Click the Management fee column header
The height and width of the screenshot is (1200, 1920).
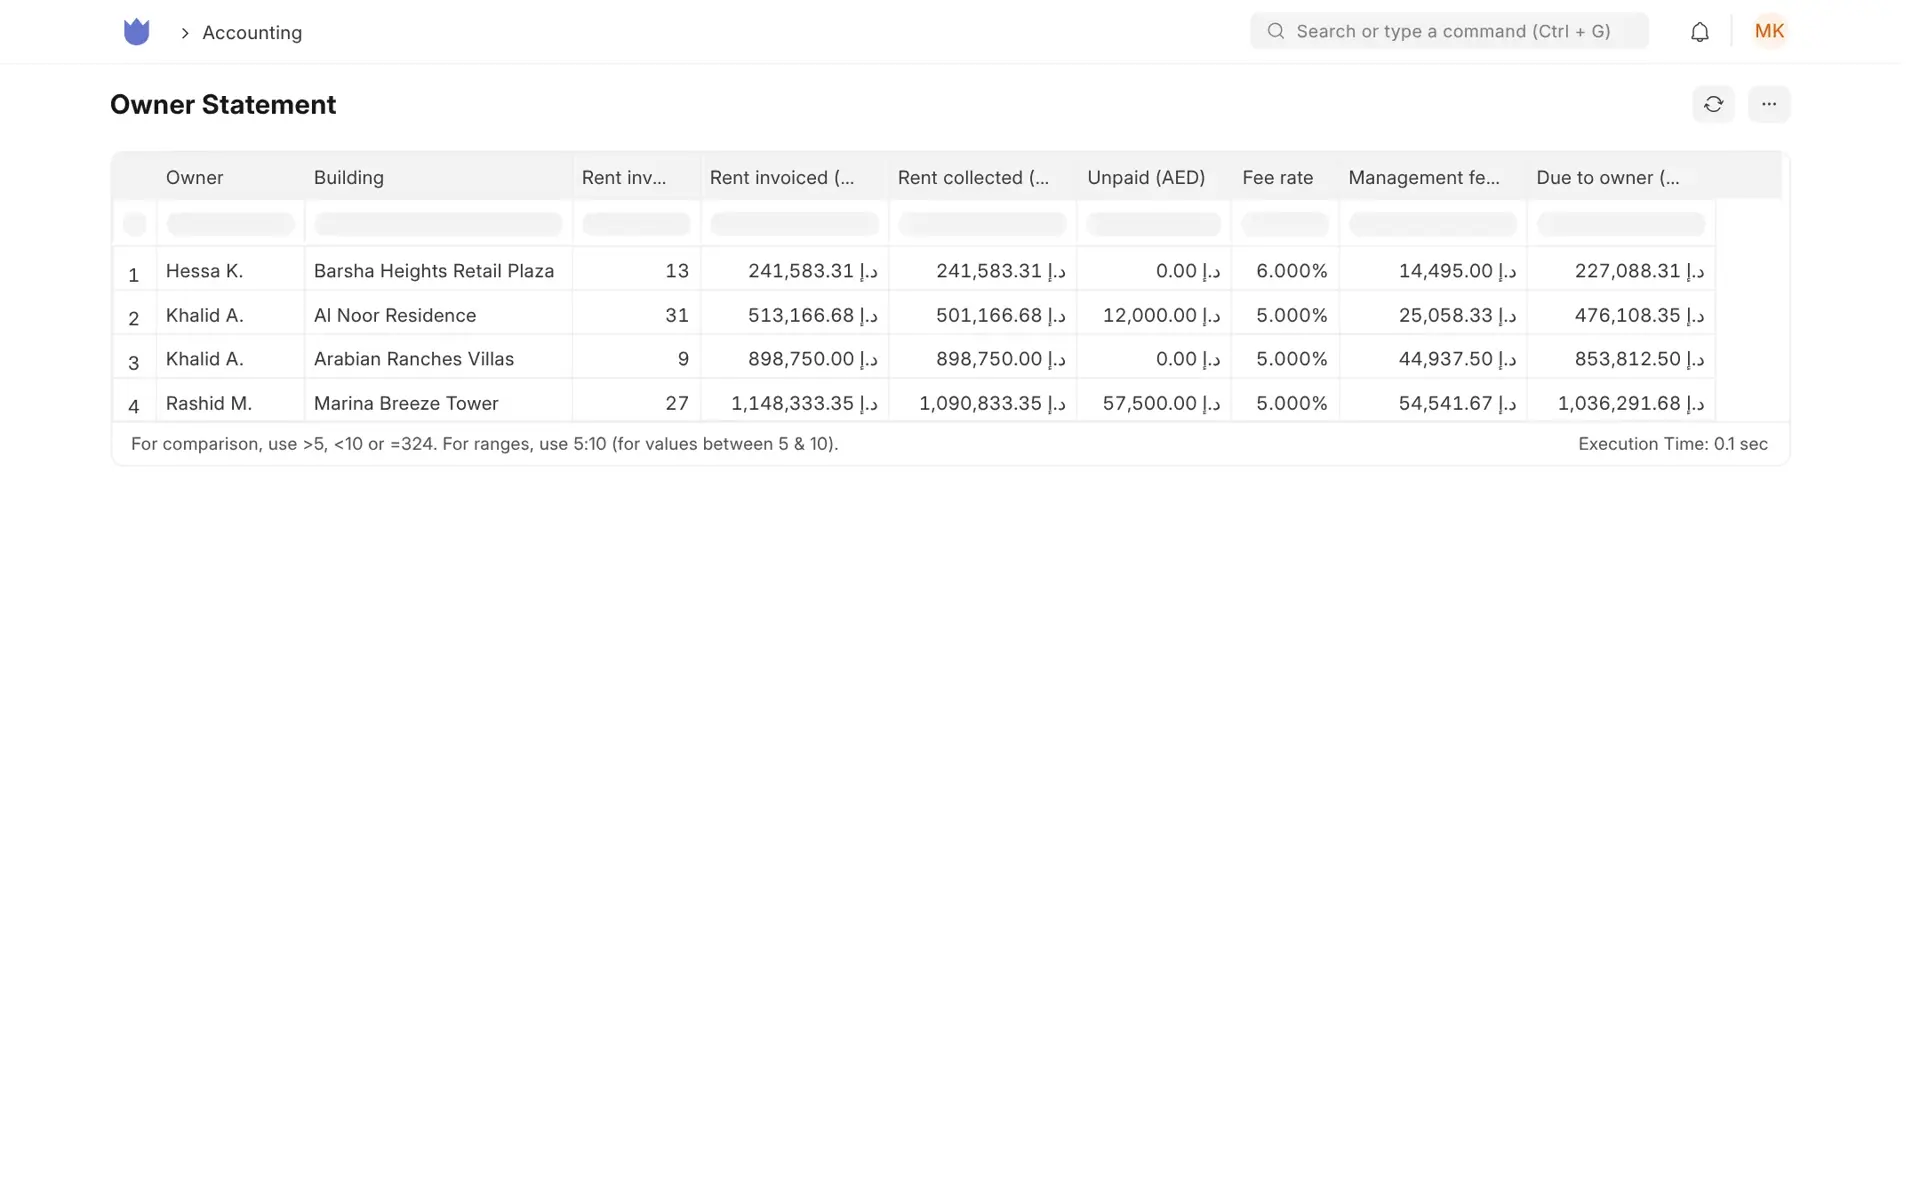click(x=1433, y=177)
